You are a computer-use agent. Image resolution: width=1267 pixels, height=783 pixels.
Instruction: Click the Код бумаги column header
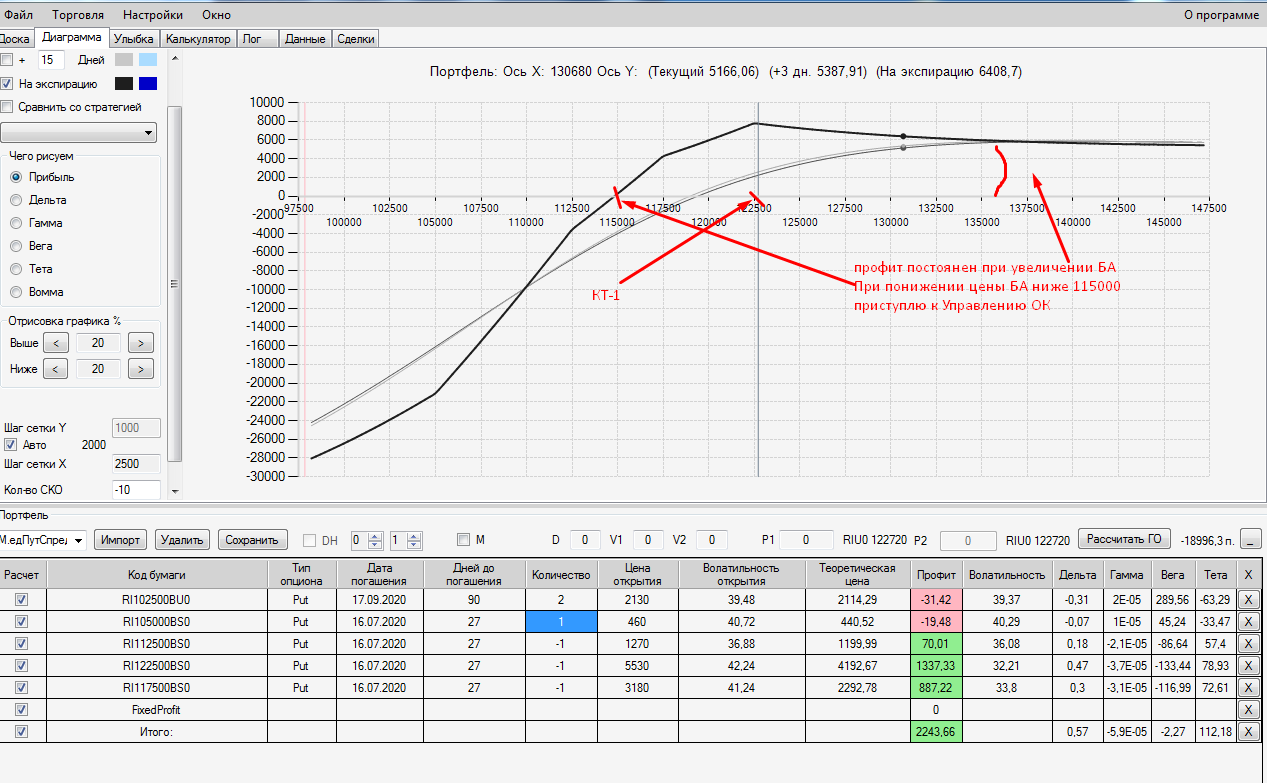(157, 574)
